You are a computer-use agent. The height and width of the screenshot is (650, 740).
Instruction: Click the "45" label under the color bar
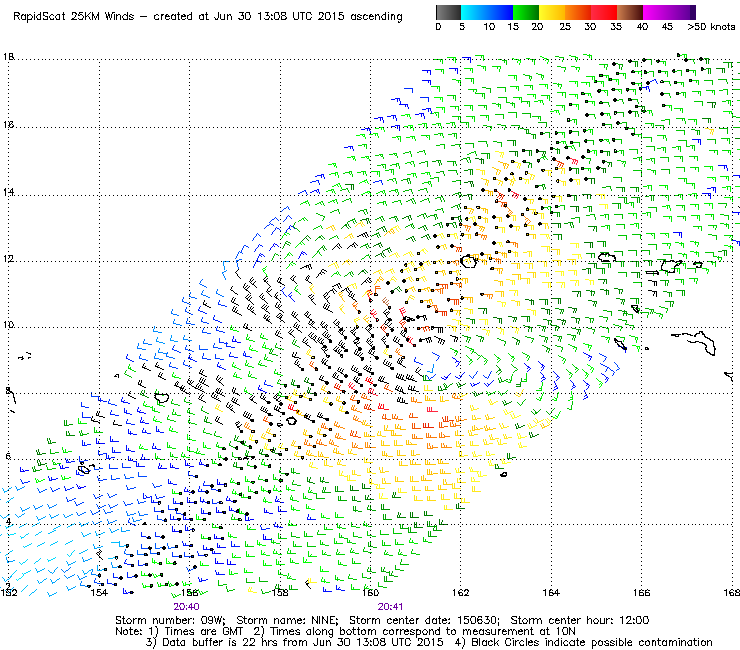(667, 27)
